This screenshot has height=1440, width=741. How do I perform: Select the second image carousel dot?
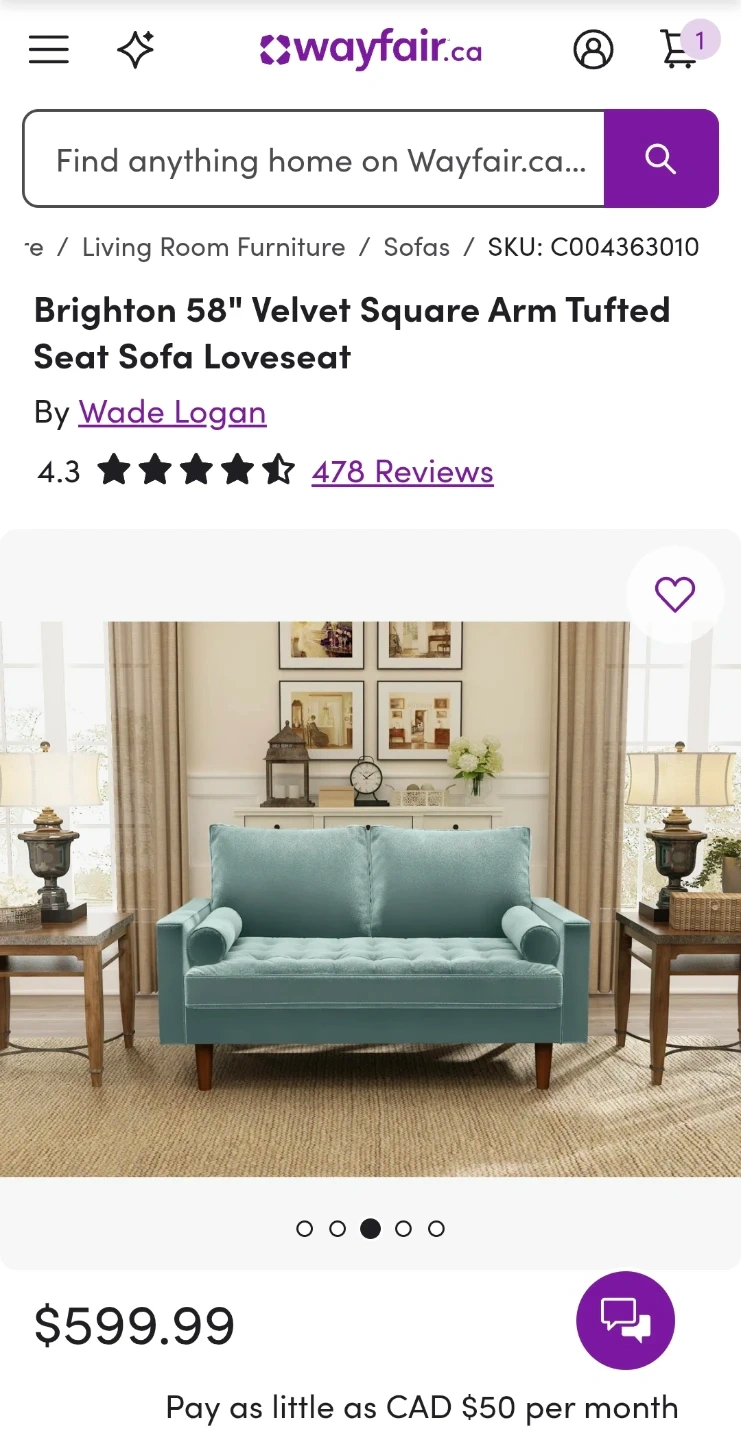(337, 1228)
